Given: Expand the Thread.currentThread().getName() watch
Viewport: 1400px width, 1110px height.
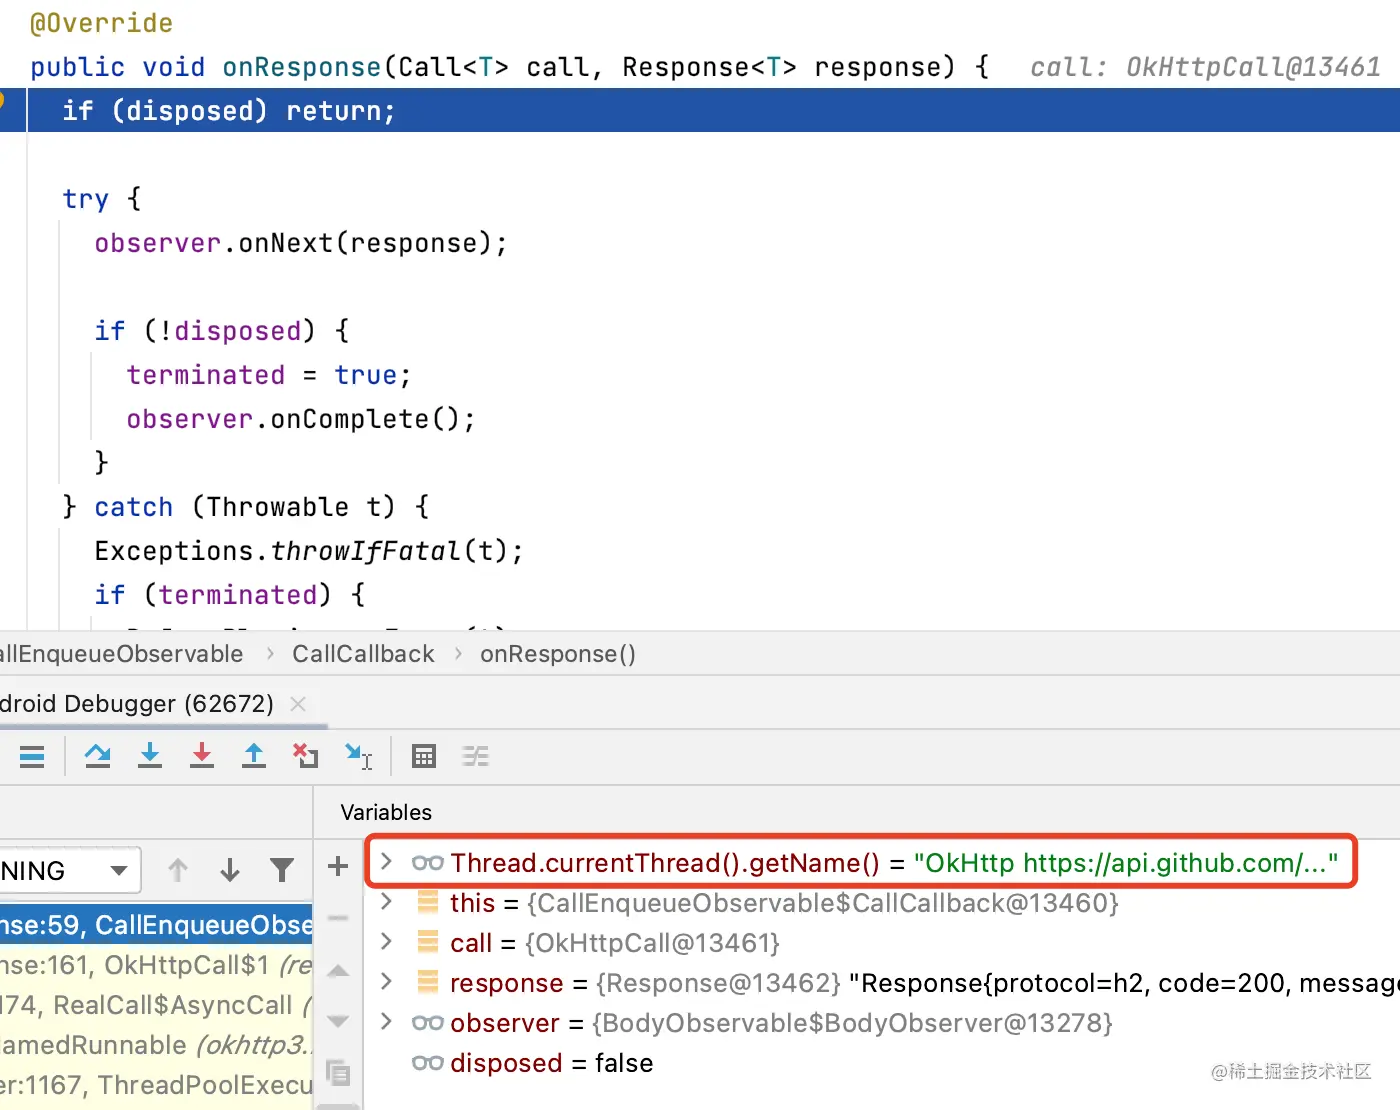Looking at the screenshot, I should pos(386,862).
